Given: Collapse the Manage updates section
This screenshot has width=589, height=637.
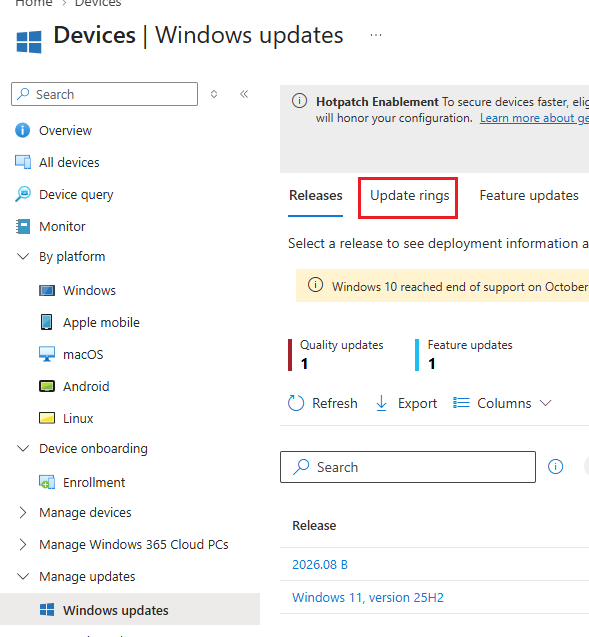Looking at the screenshot, I should click(23, 576).
